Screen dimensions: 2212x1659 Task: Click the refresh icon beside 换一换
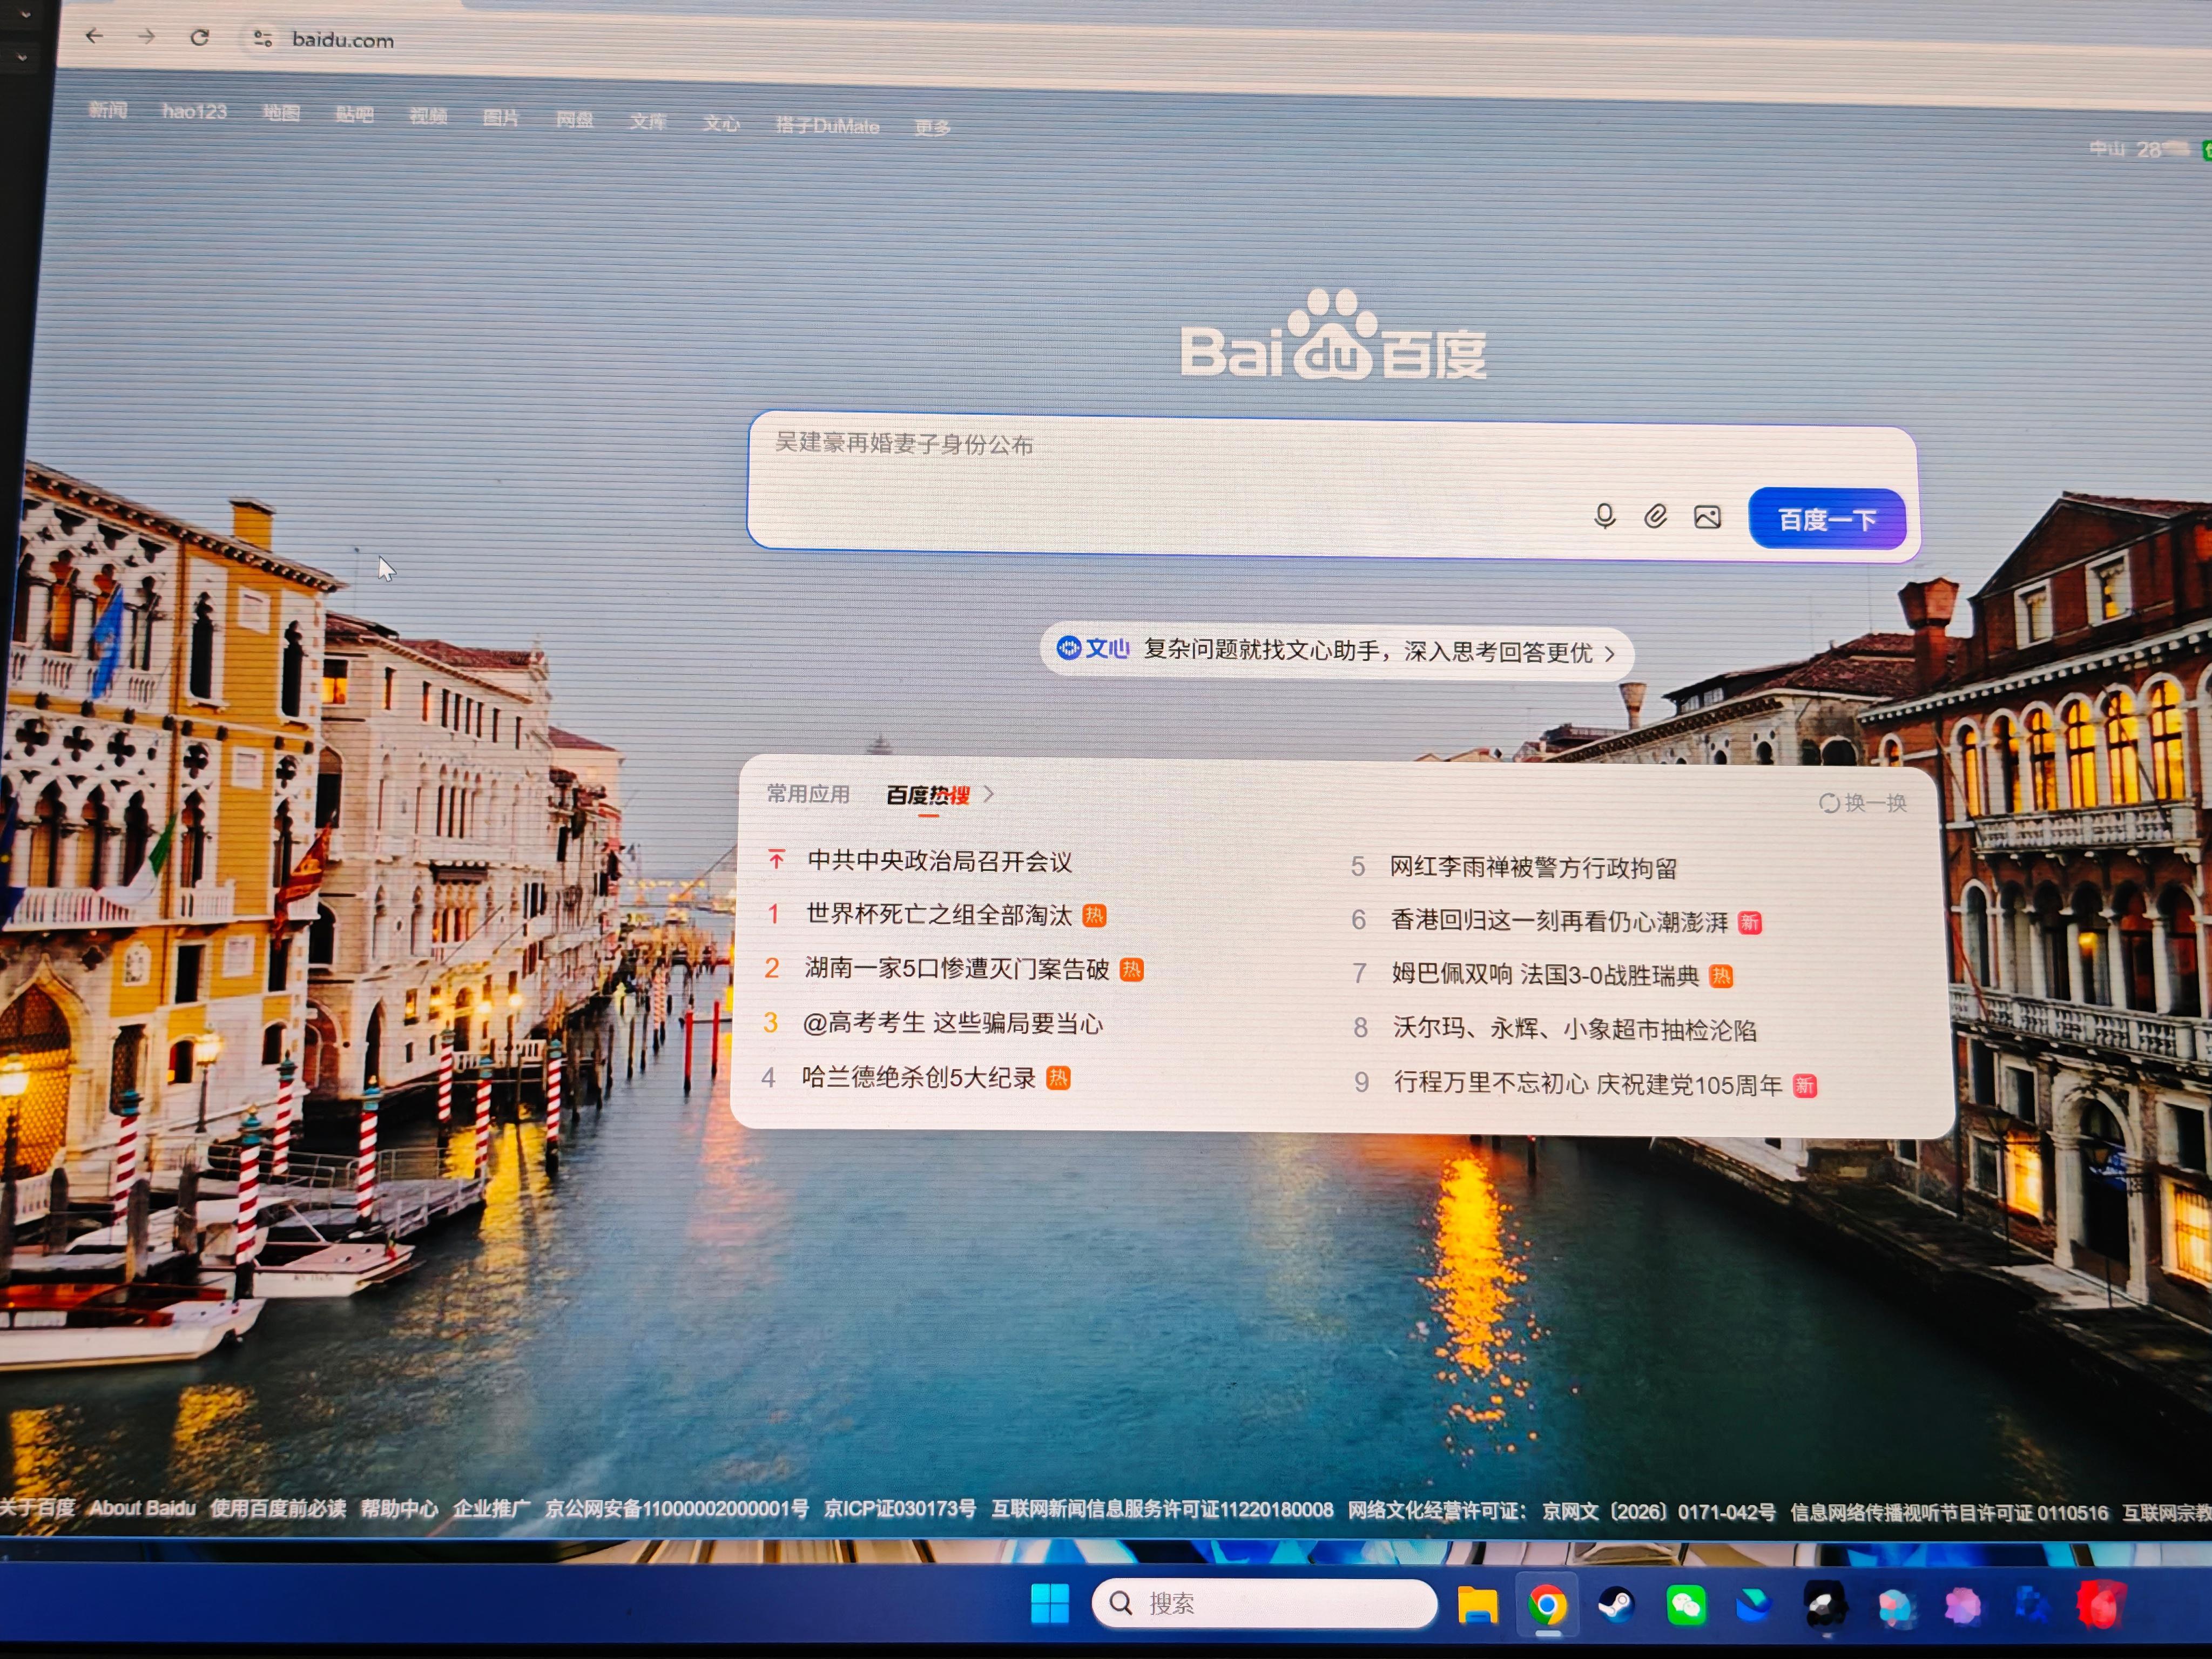tap(1829, 803)
